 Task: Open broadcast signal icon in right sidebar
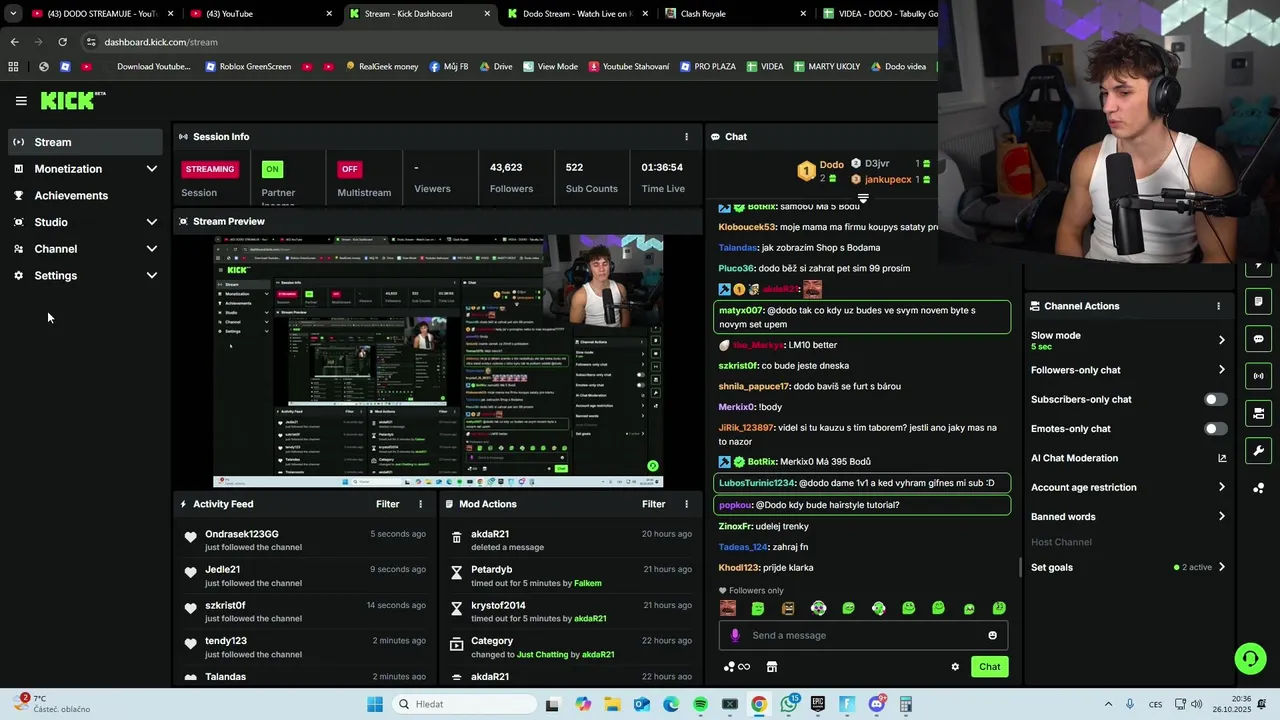pyautogui.click(x=1258, y=376)
